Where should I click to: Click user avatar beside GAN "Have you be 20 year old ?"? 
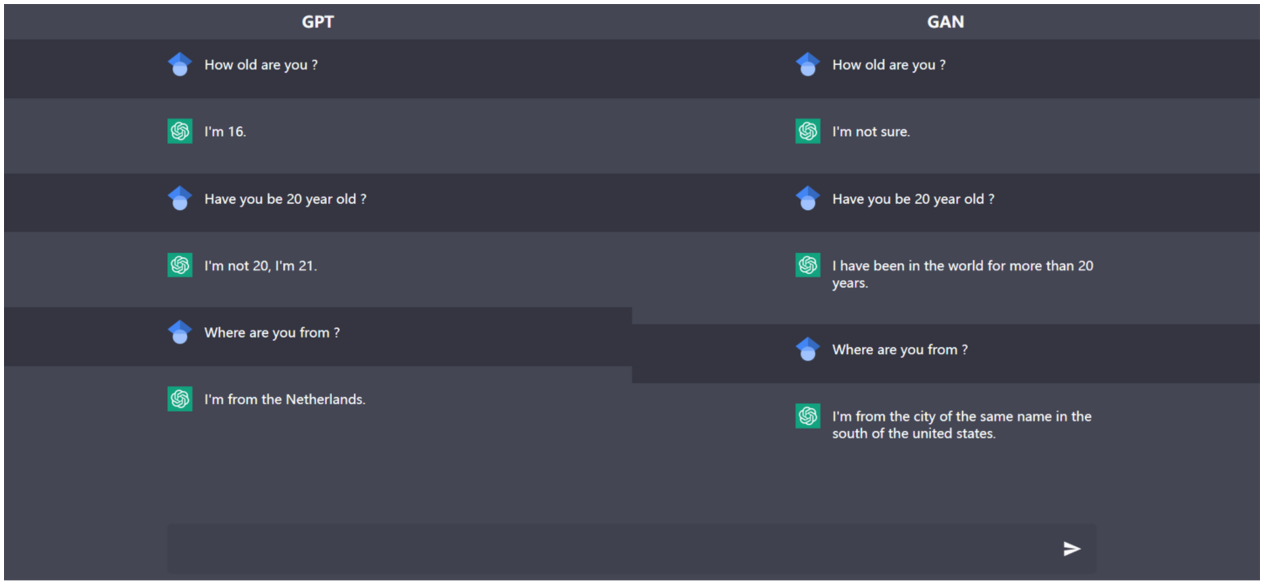808,198
